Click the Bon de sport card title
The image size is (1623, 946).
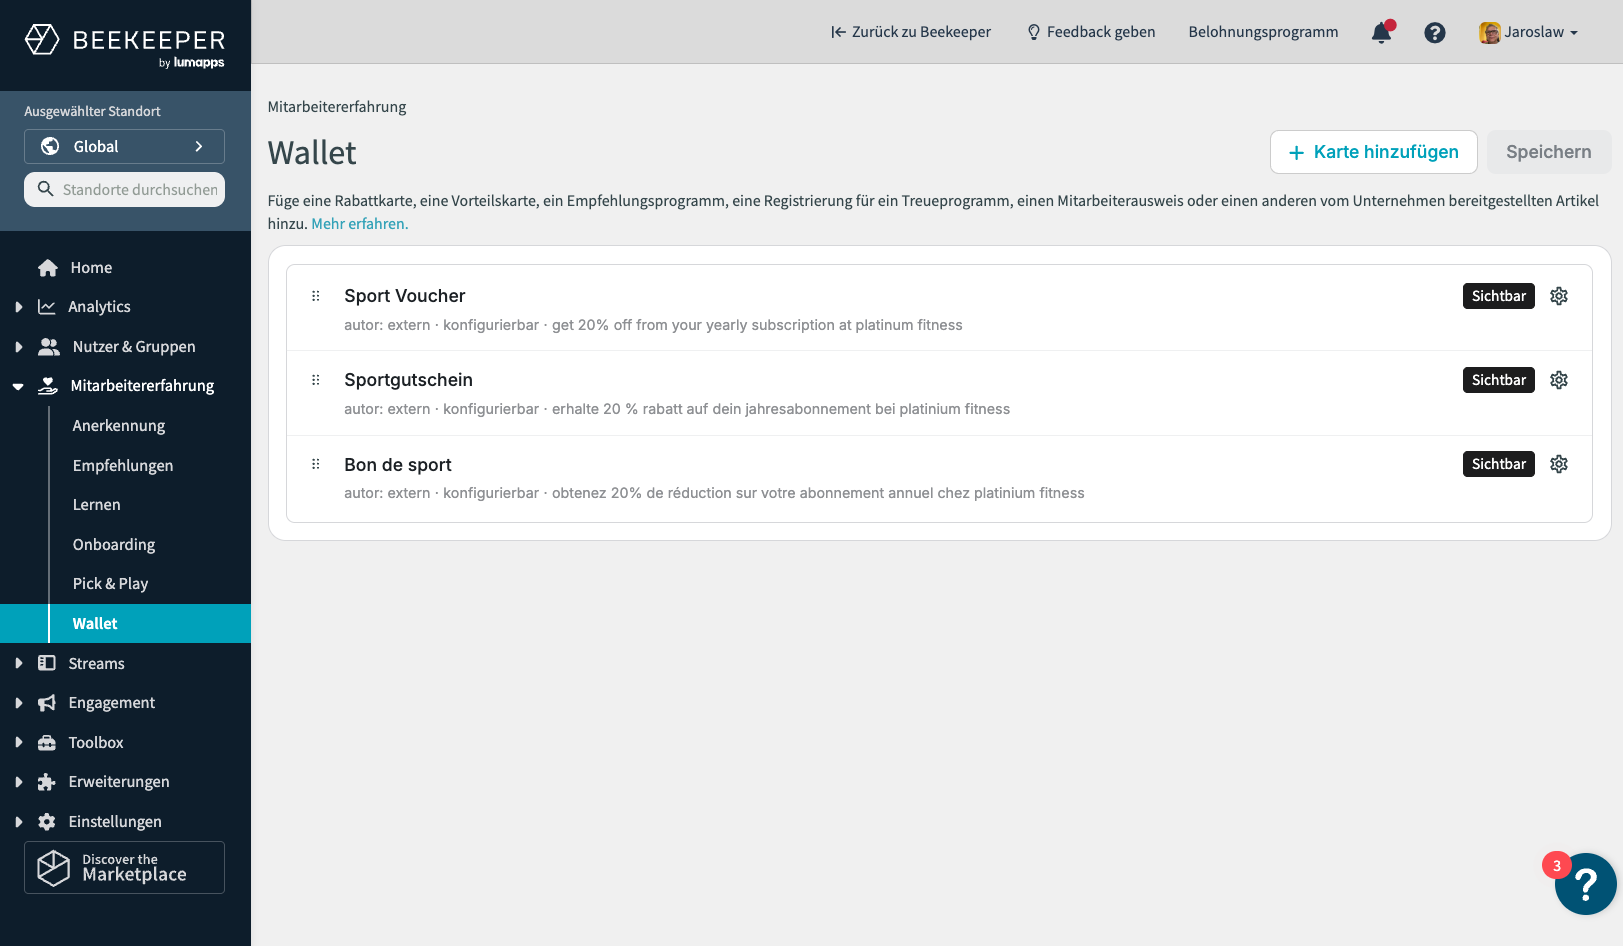click(398, 465)
